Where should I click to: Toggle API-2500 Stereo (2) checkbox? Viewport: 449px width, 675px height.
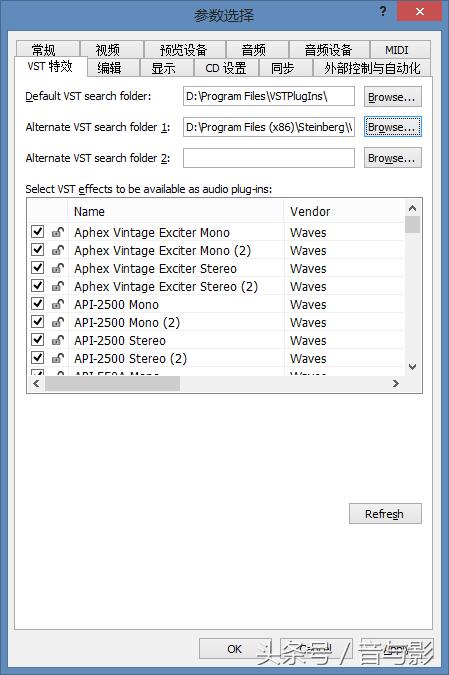tap(37, 358)
